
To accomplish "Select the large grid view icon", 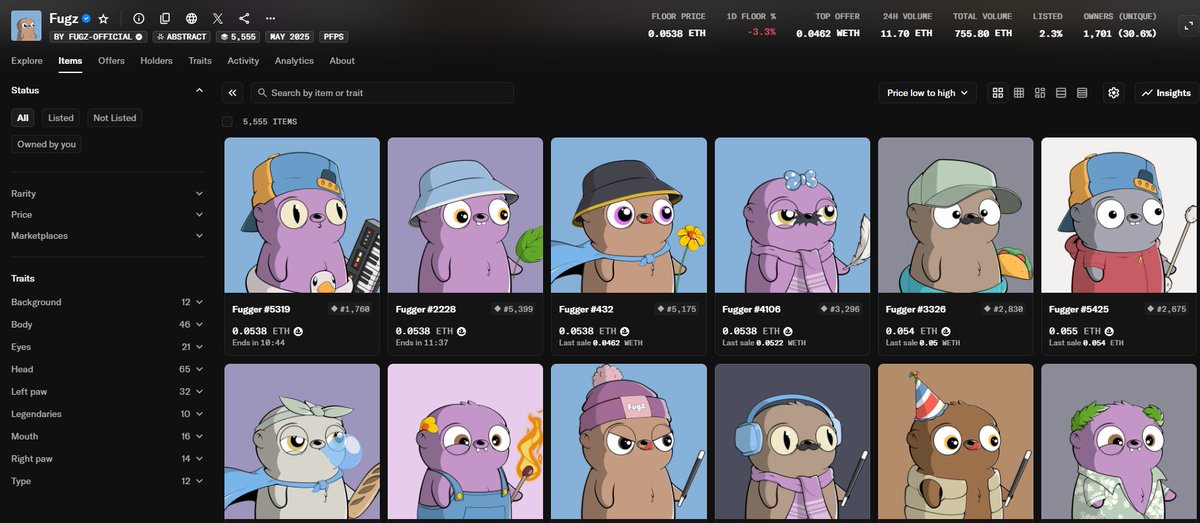I will [998, 93].
